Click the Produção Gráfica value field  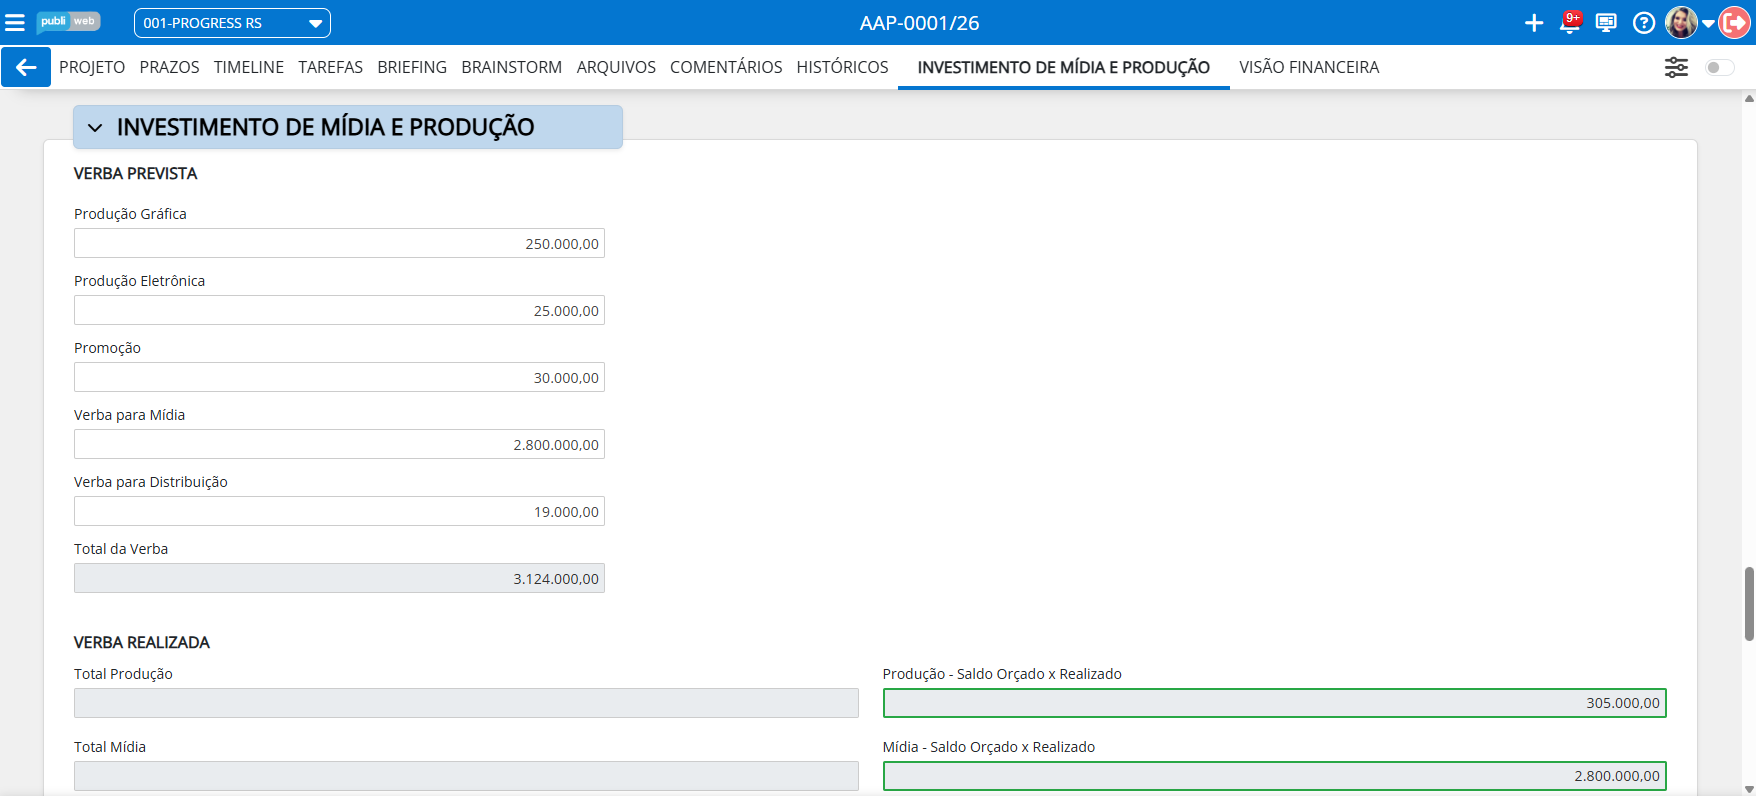pos(339,243)
